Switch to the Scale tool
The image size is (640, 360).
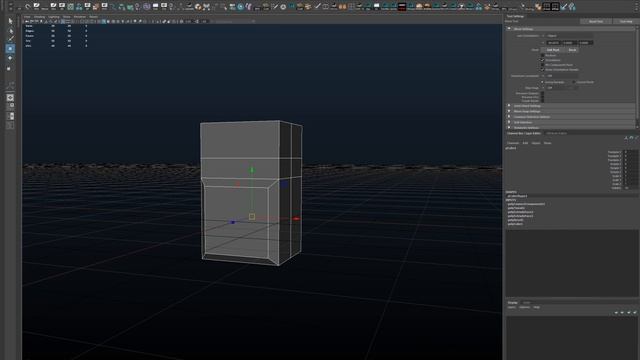(9, 68)
